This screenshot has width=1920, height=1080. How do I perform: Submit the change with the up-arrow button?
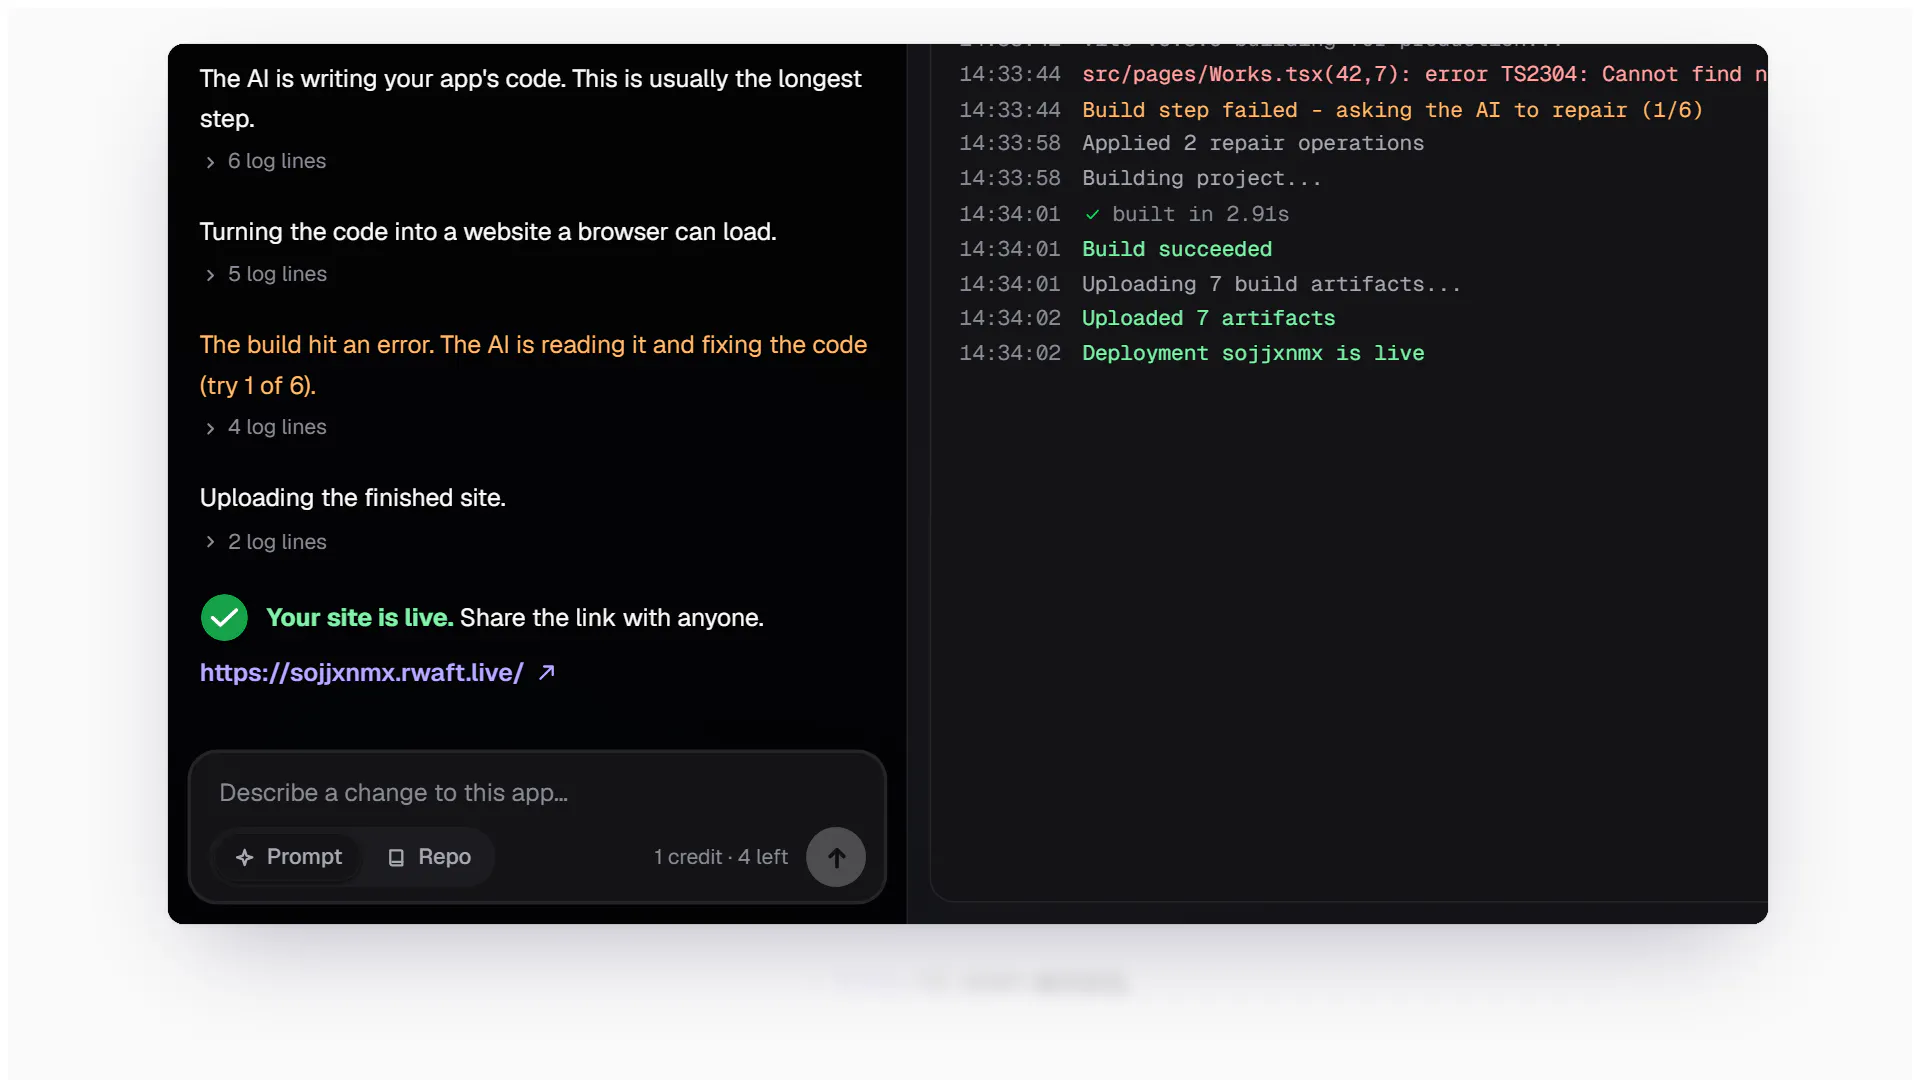pyautogui.click(x=836, y=857)
